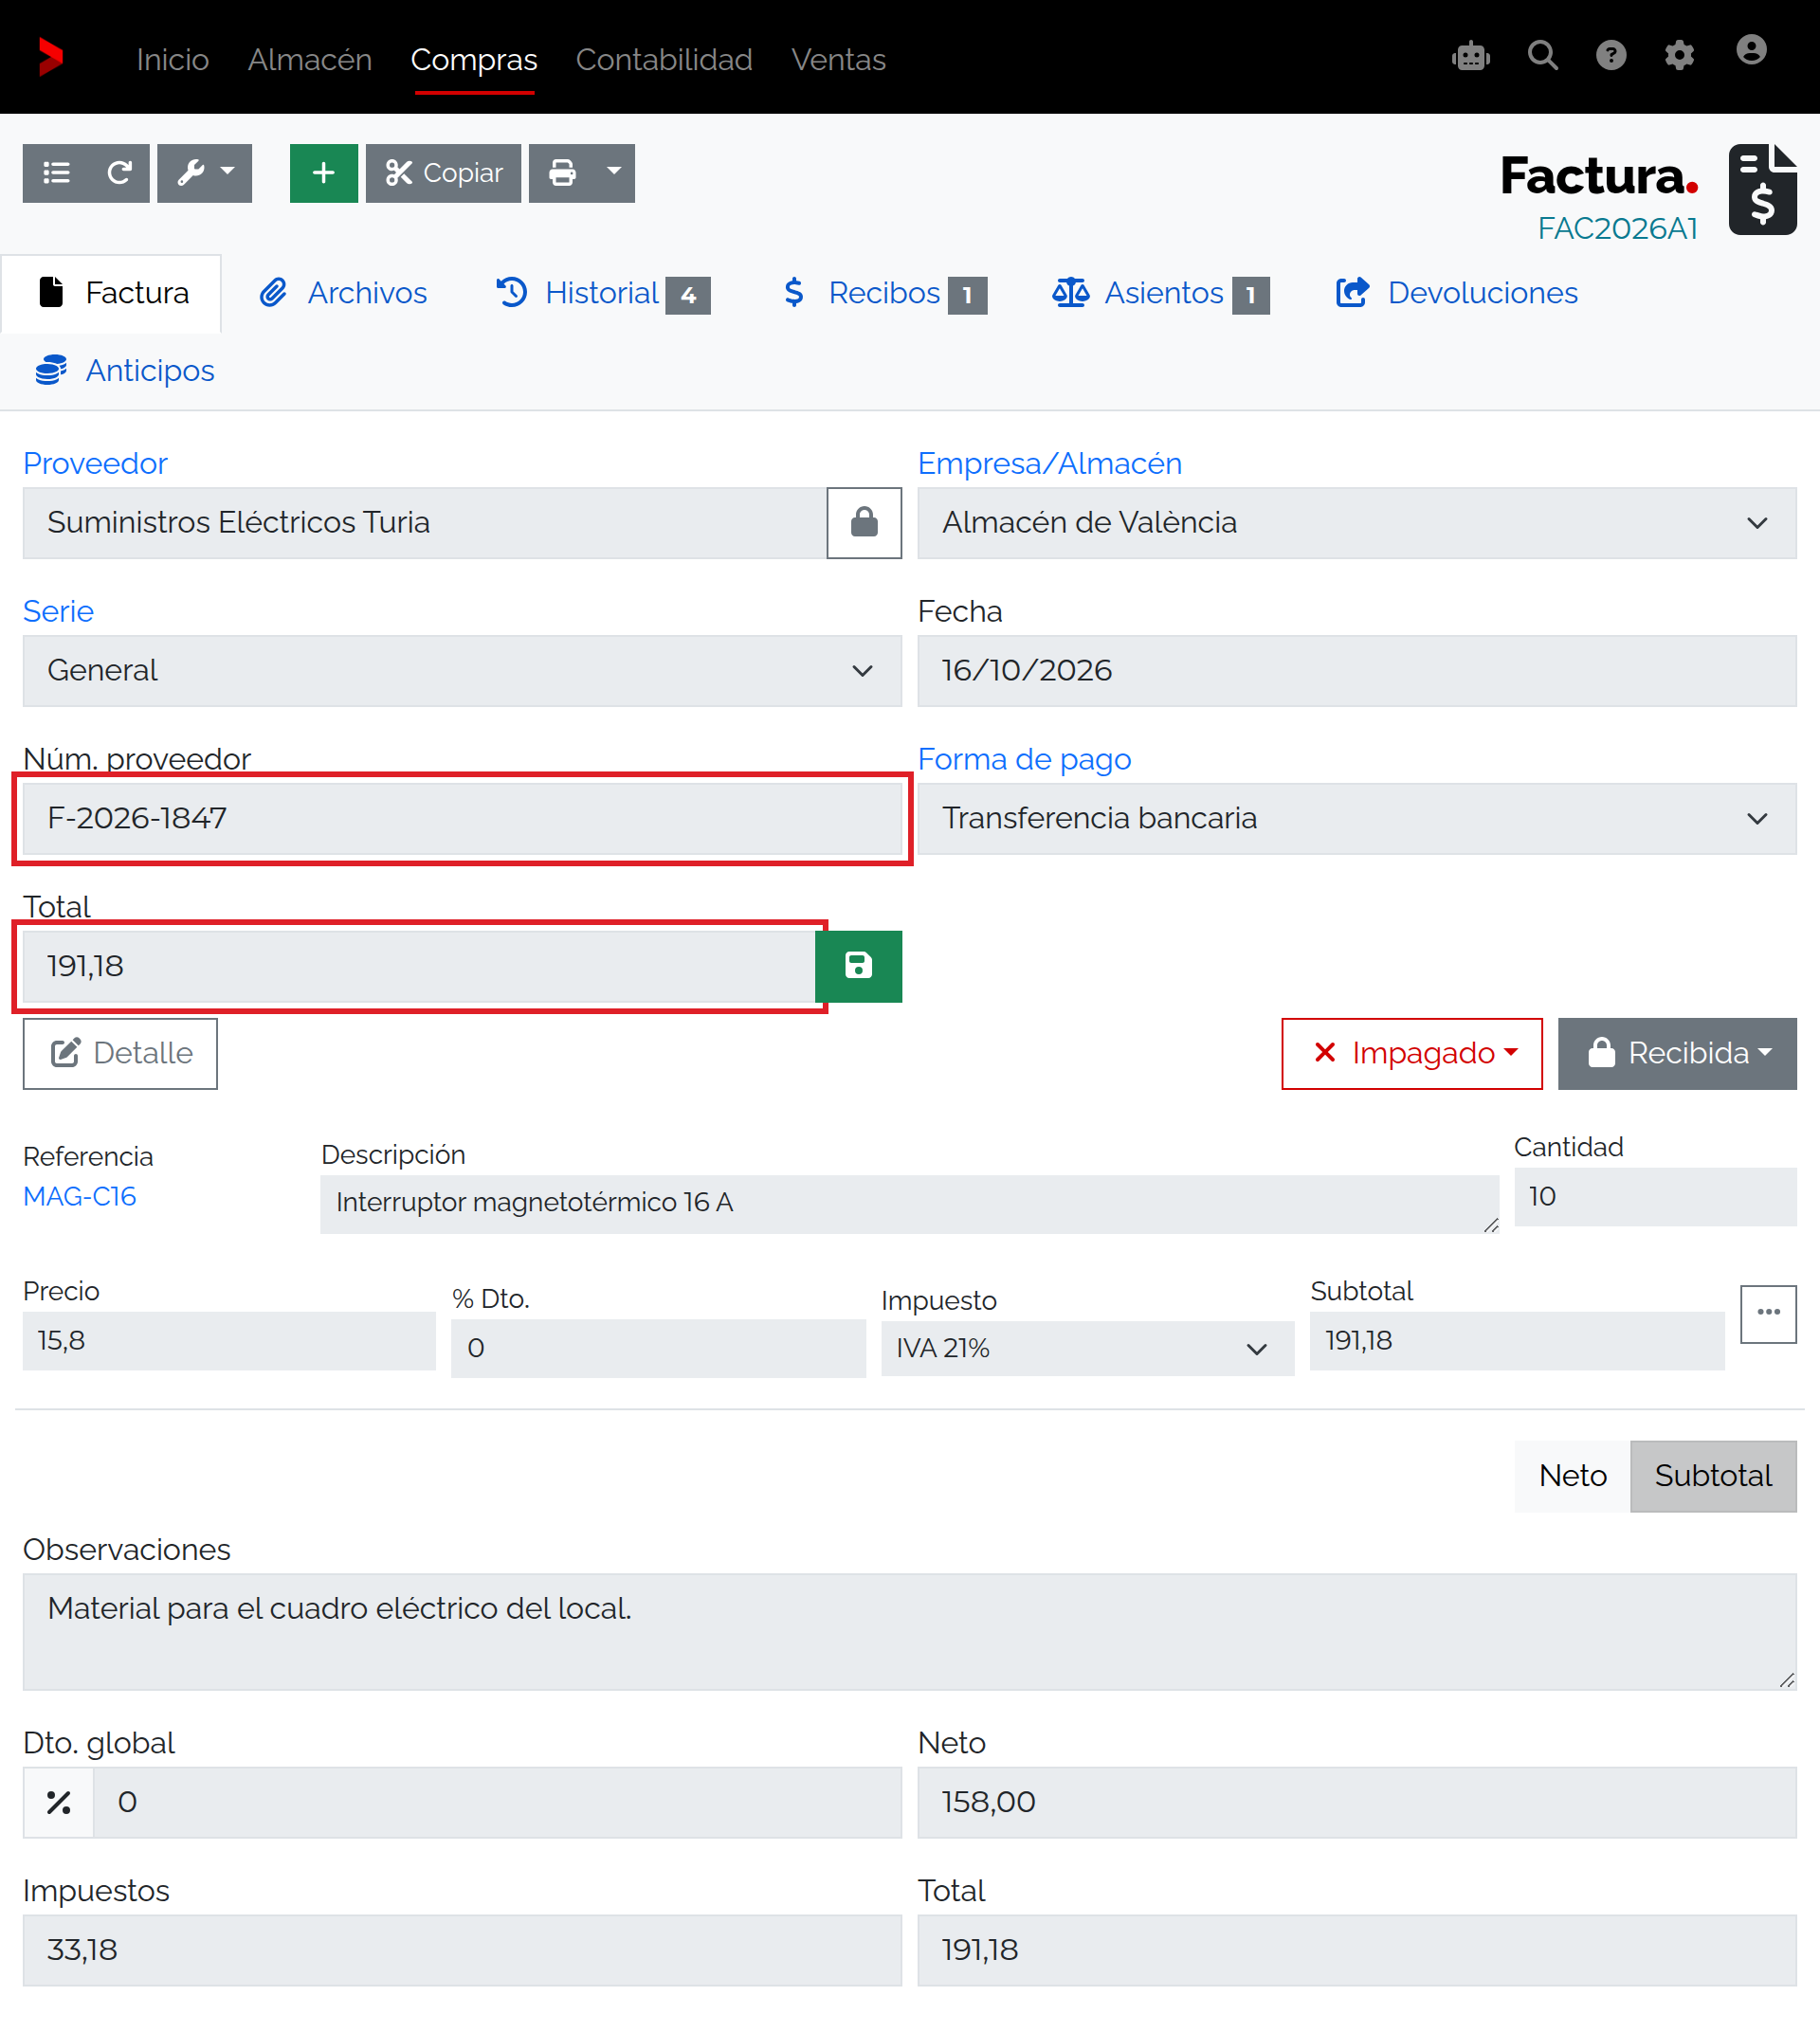Expand the wrench tools dropdown

(x=205, y=173)
